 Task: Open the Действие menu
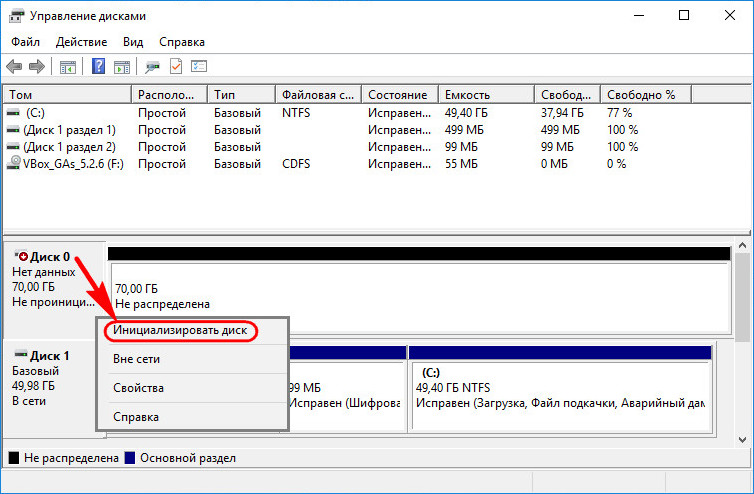[x=81, y=42]
